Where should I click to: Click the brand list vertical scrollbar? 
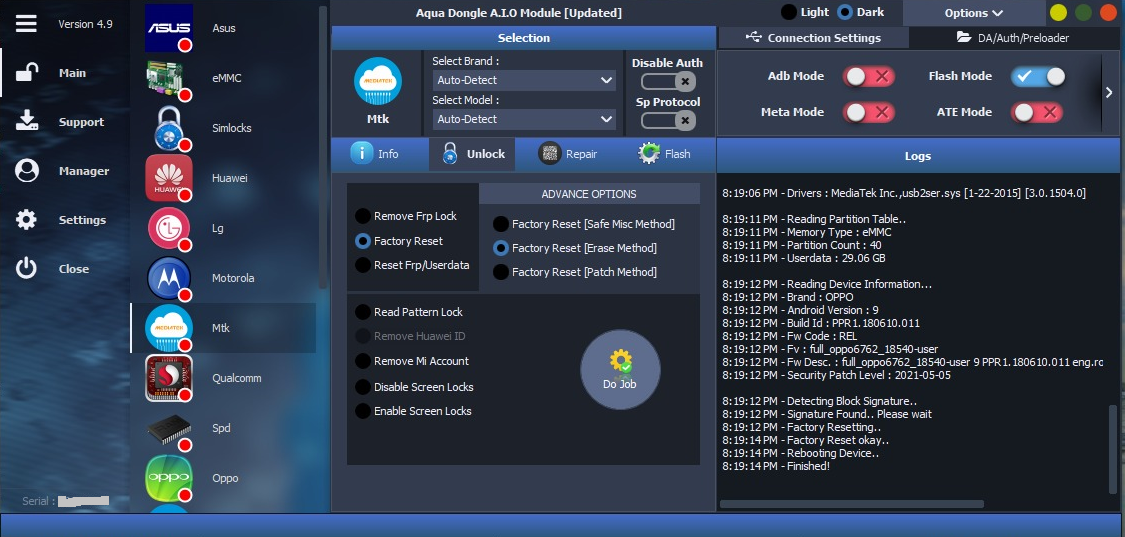323,147
